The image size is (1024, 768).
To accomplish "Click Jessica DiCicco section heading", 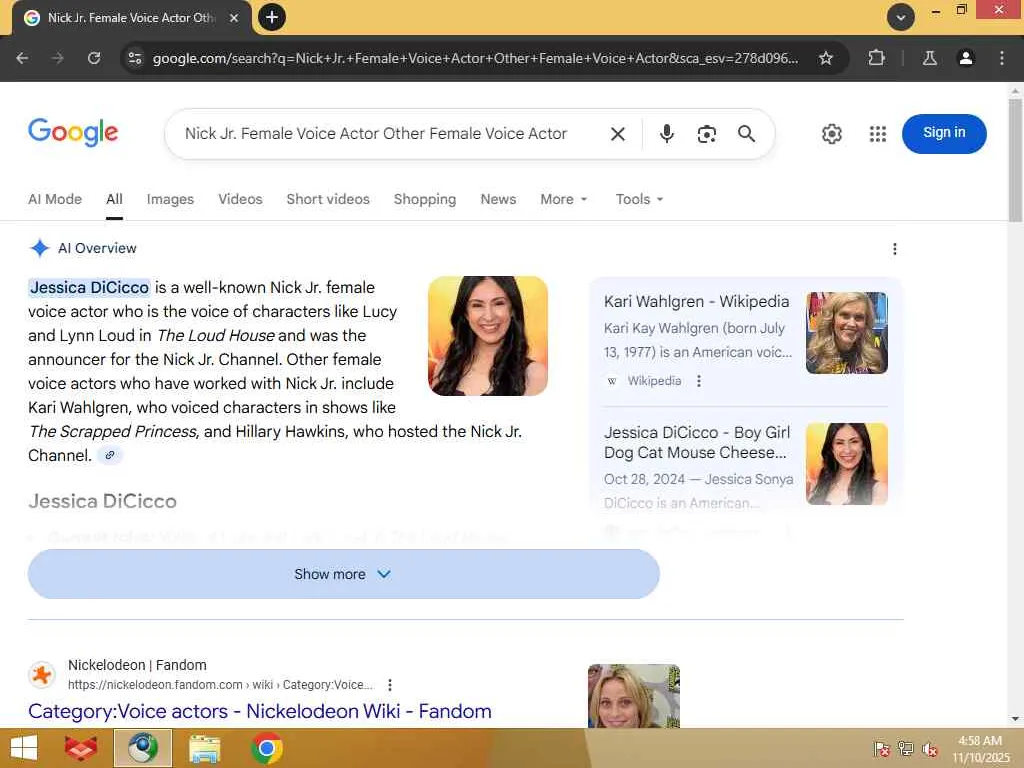I will pyautogui.click(x=103, y=501).
